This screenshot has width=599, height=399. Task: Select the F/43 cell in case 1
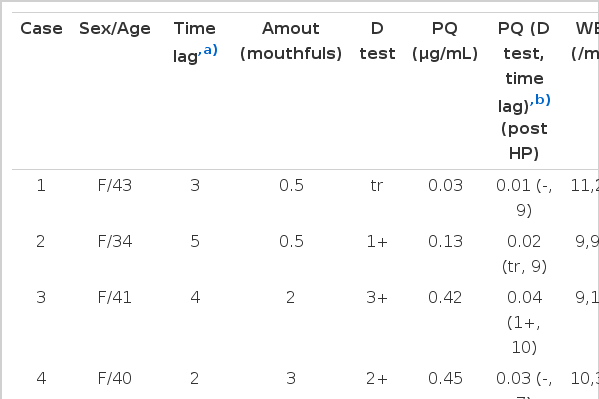tap(115, 186)
